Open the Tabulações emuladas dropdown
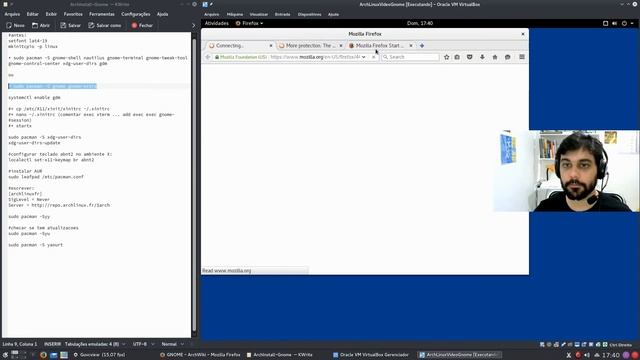Screen dimensions: 640x360 pyautogui.click(x=95, y=344)
